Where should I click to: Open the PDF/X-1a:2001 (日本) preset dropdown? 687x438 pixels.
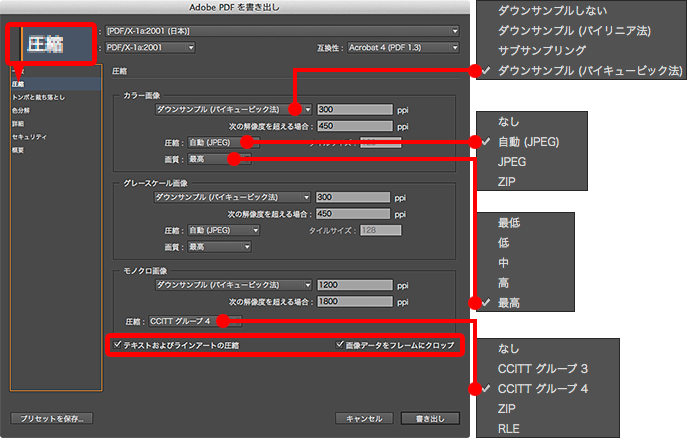[282, 31]
